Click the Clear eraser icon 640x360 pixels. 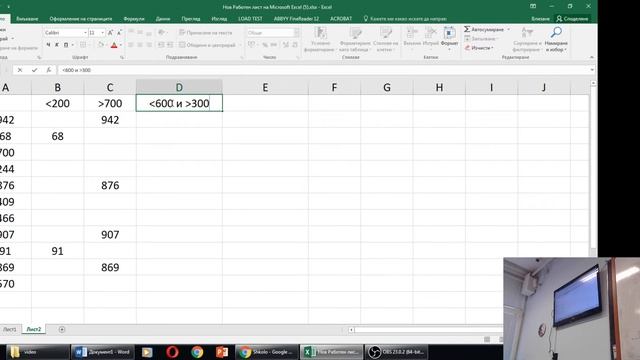[x=467, y=48]
